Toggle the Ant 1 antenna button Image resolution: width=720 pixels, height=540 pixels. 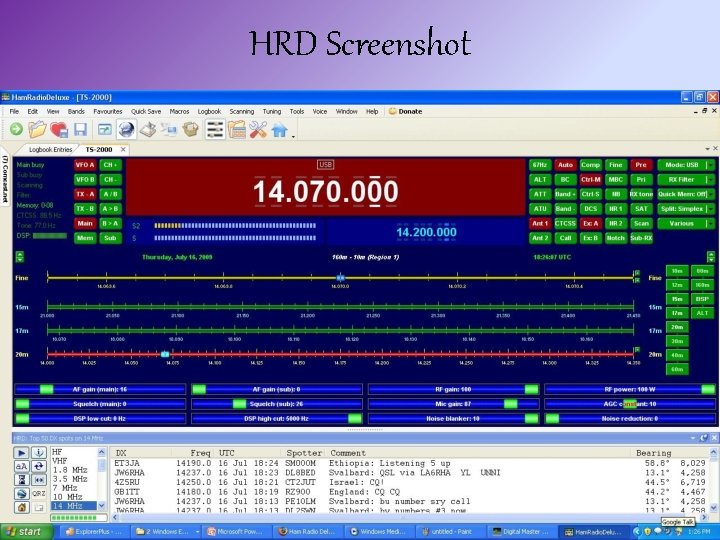540,224
